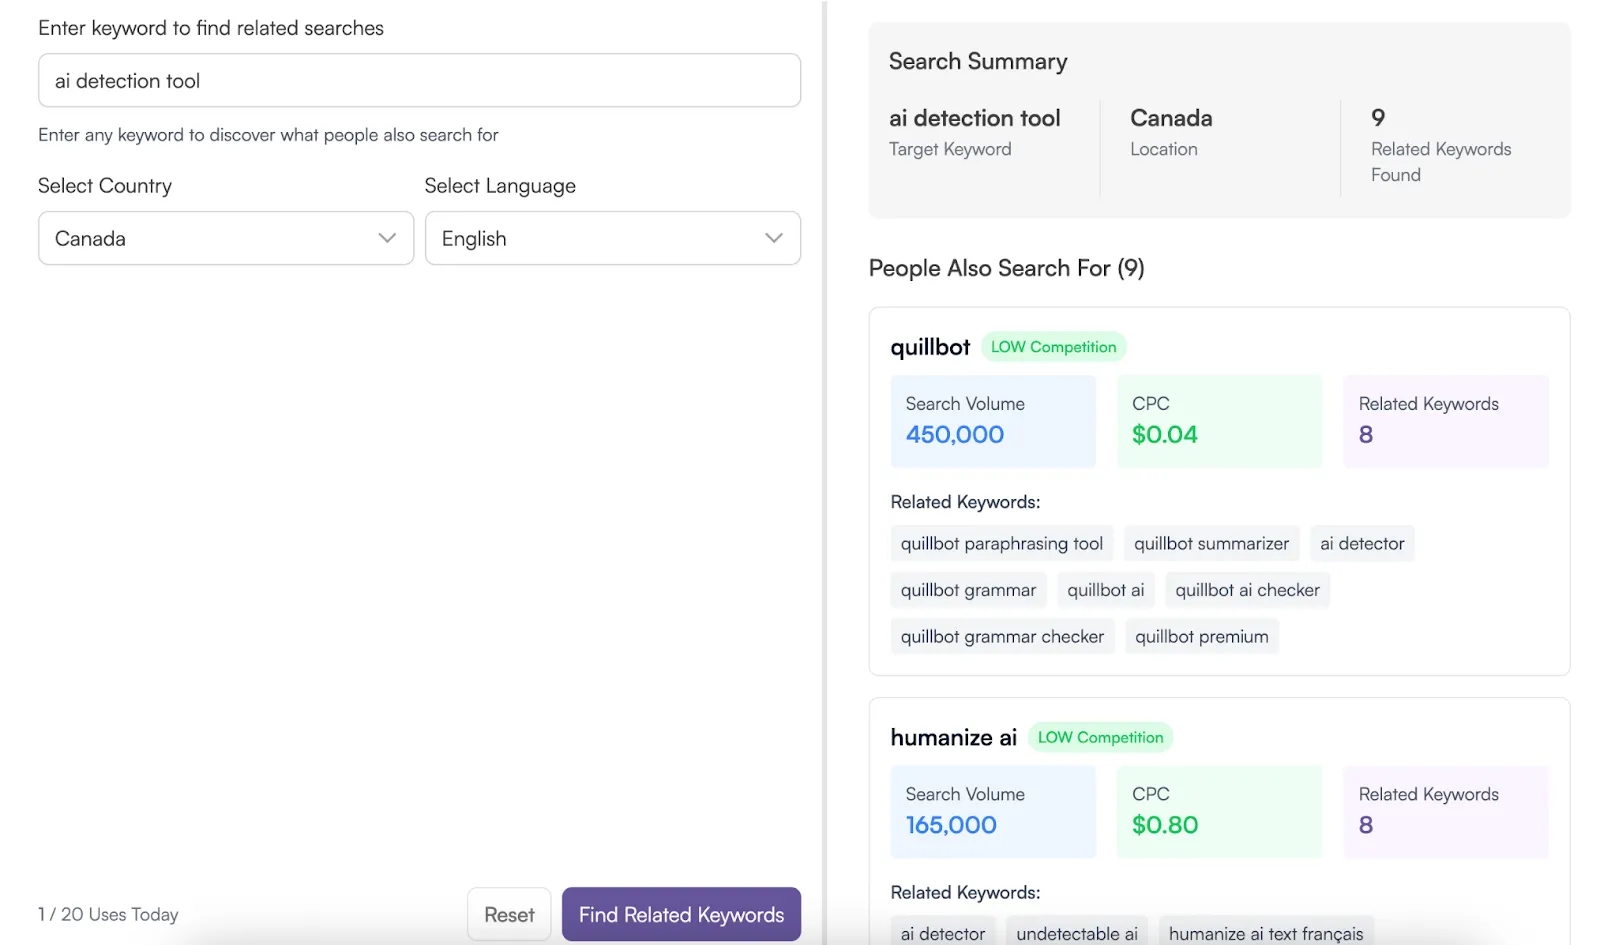Click the 'quillbot summarizer' keyword chip
Viewport: 1600px width, 945px height.
point(1212,544)
